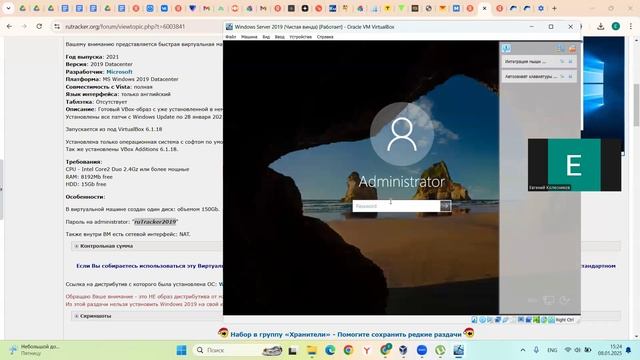Open the Task View taskbar icon
This screenshot has width=640, height=360.
coord(293,350)
